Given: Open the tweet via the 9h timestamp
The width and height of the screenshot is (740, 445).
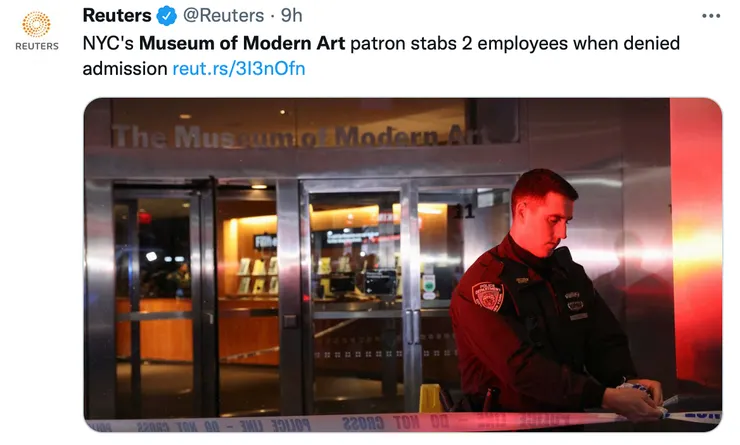Looking at the screenshot, I should 291,16.
